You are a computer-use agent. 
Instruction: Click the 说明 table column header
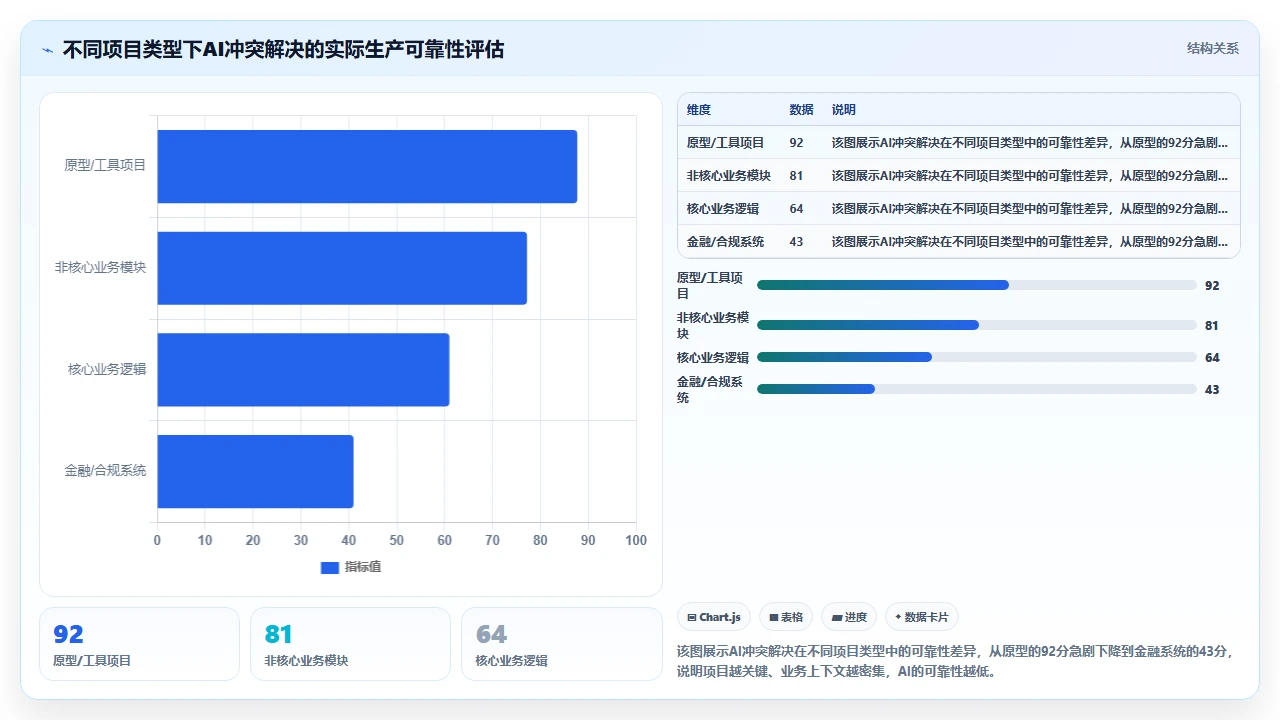point(843,110)
